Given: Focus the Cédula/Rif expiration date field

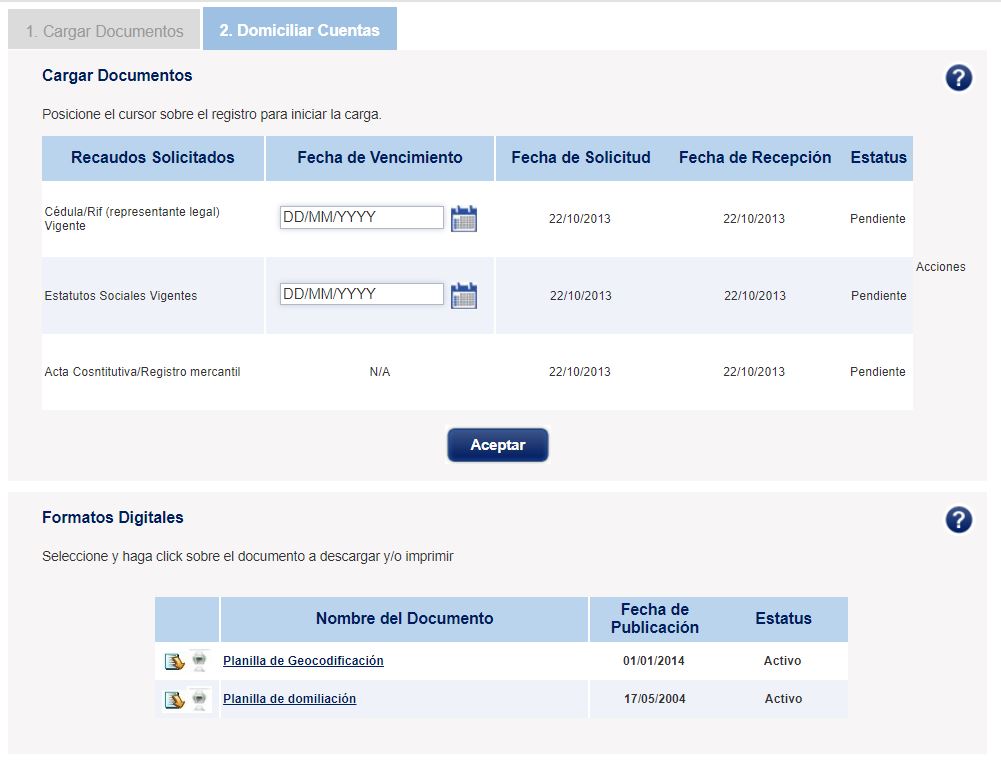Looking at the screenshot, I should [x=361, y=217].
